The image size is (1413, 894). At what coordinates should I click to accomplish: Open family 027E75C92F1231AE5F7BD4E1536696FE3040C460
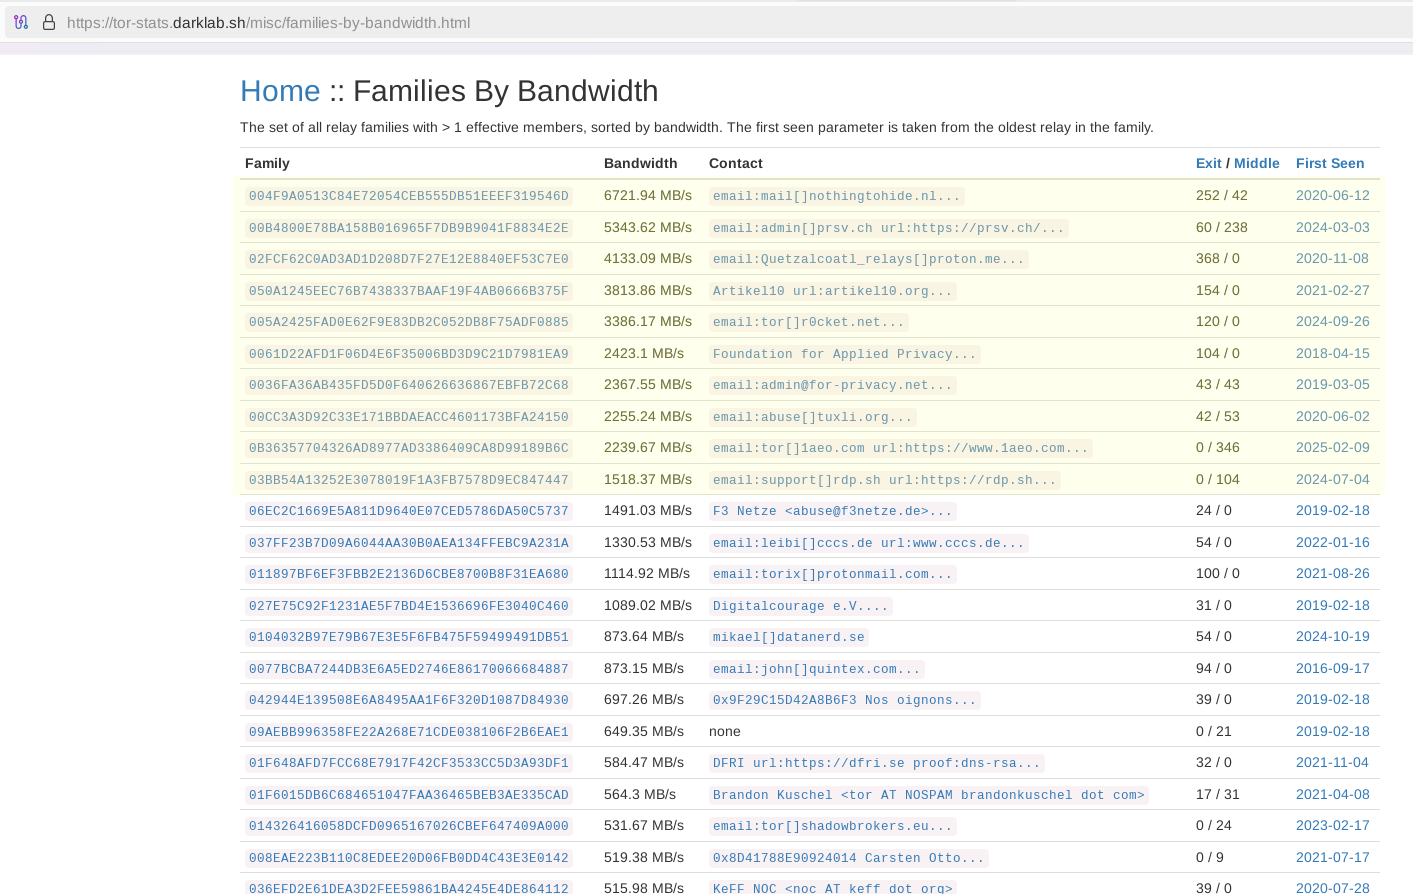409,606
